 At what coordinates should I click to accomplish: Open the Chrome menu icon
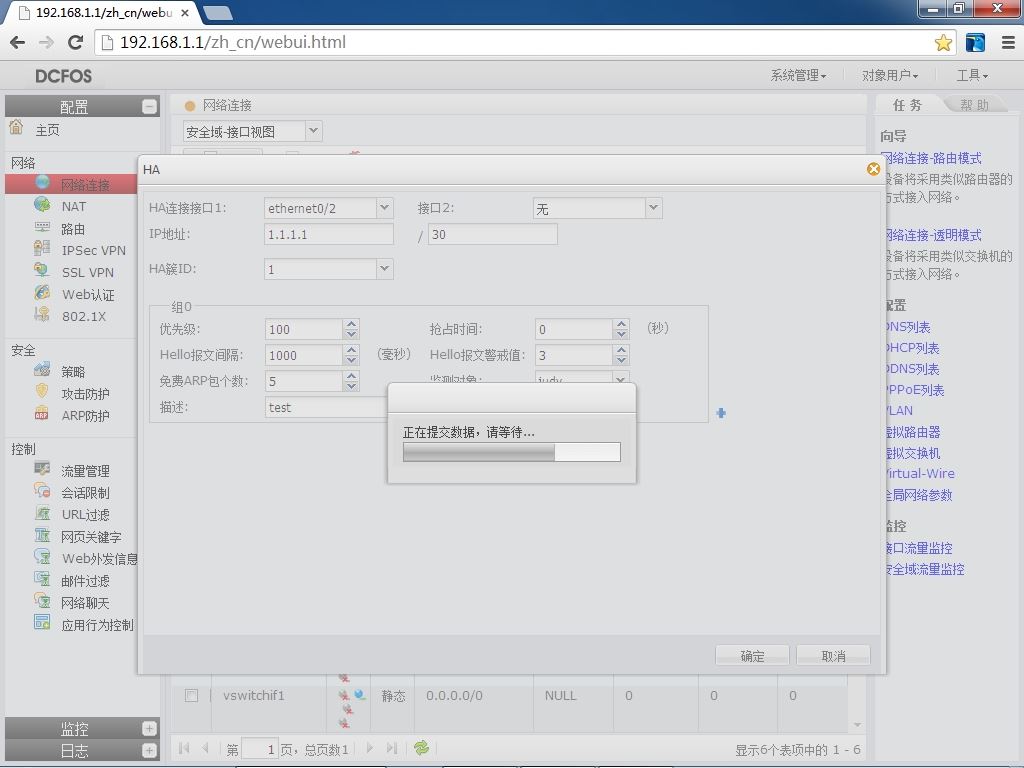pyautogui.click(x=1008, y=42)
